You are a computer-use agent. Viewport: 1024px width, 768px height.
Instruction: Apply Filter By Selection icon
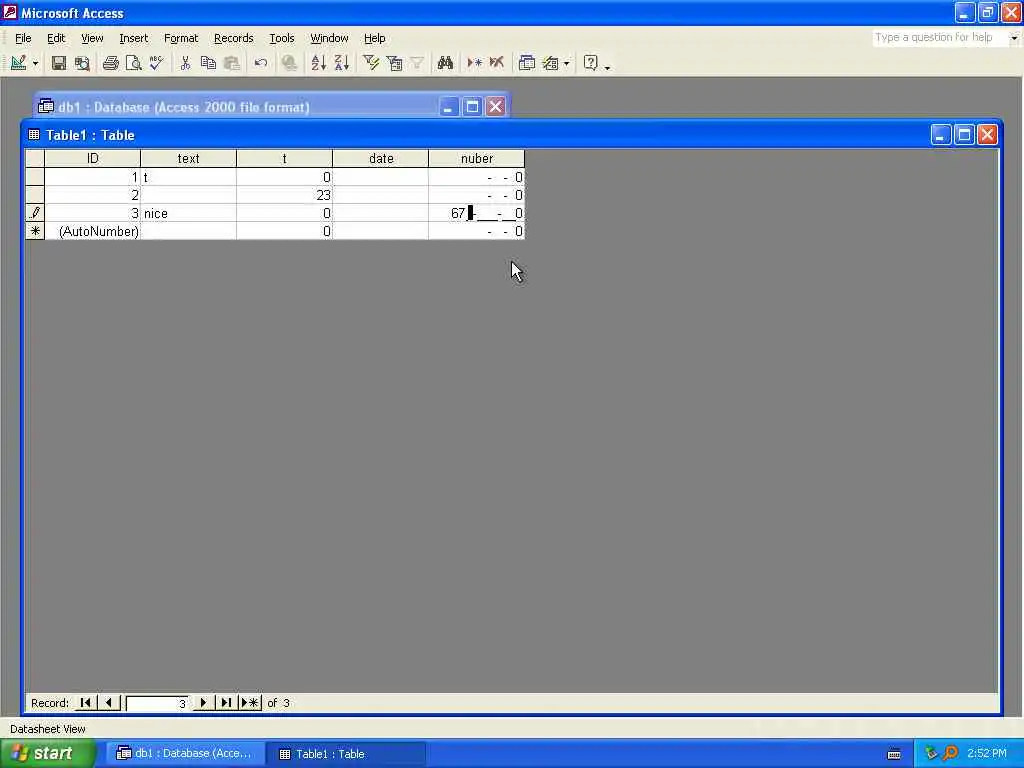(371, 63)
